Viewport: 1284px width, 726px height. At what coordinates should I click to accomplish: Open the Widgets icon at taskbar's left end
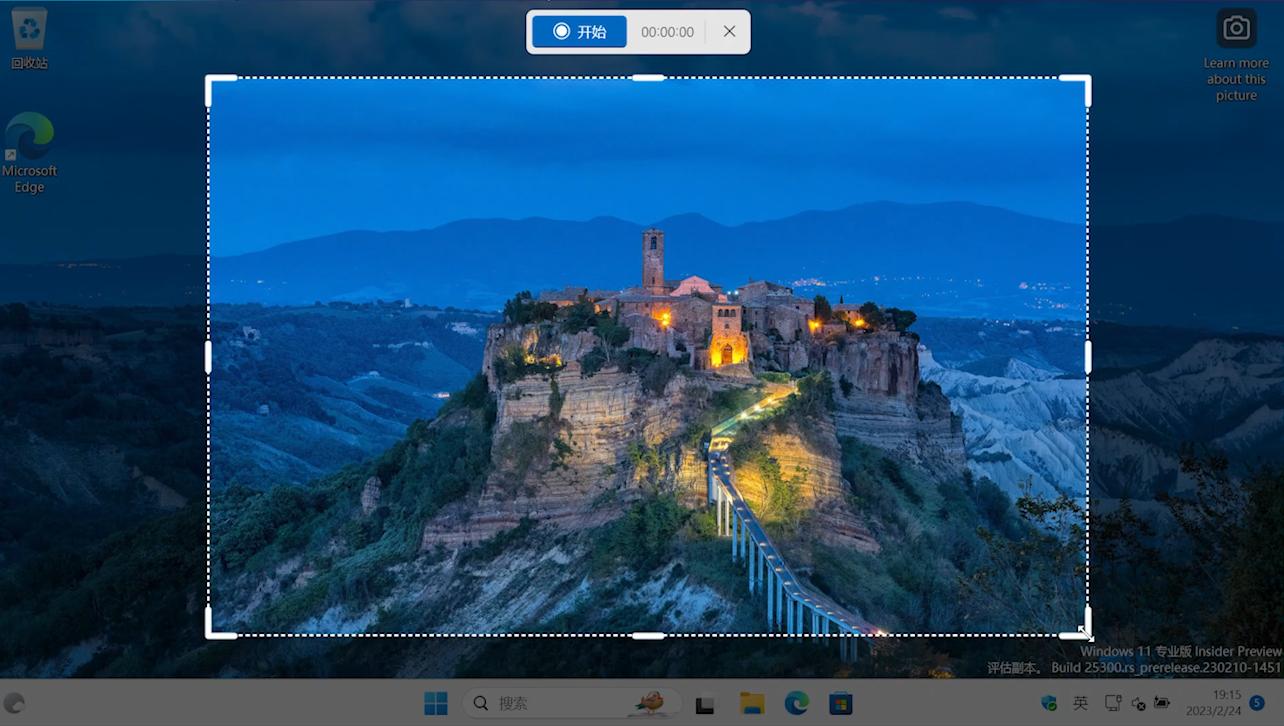[x=14, y=703]
